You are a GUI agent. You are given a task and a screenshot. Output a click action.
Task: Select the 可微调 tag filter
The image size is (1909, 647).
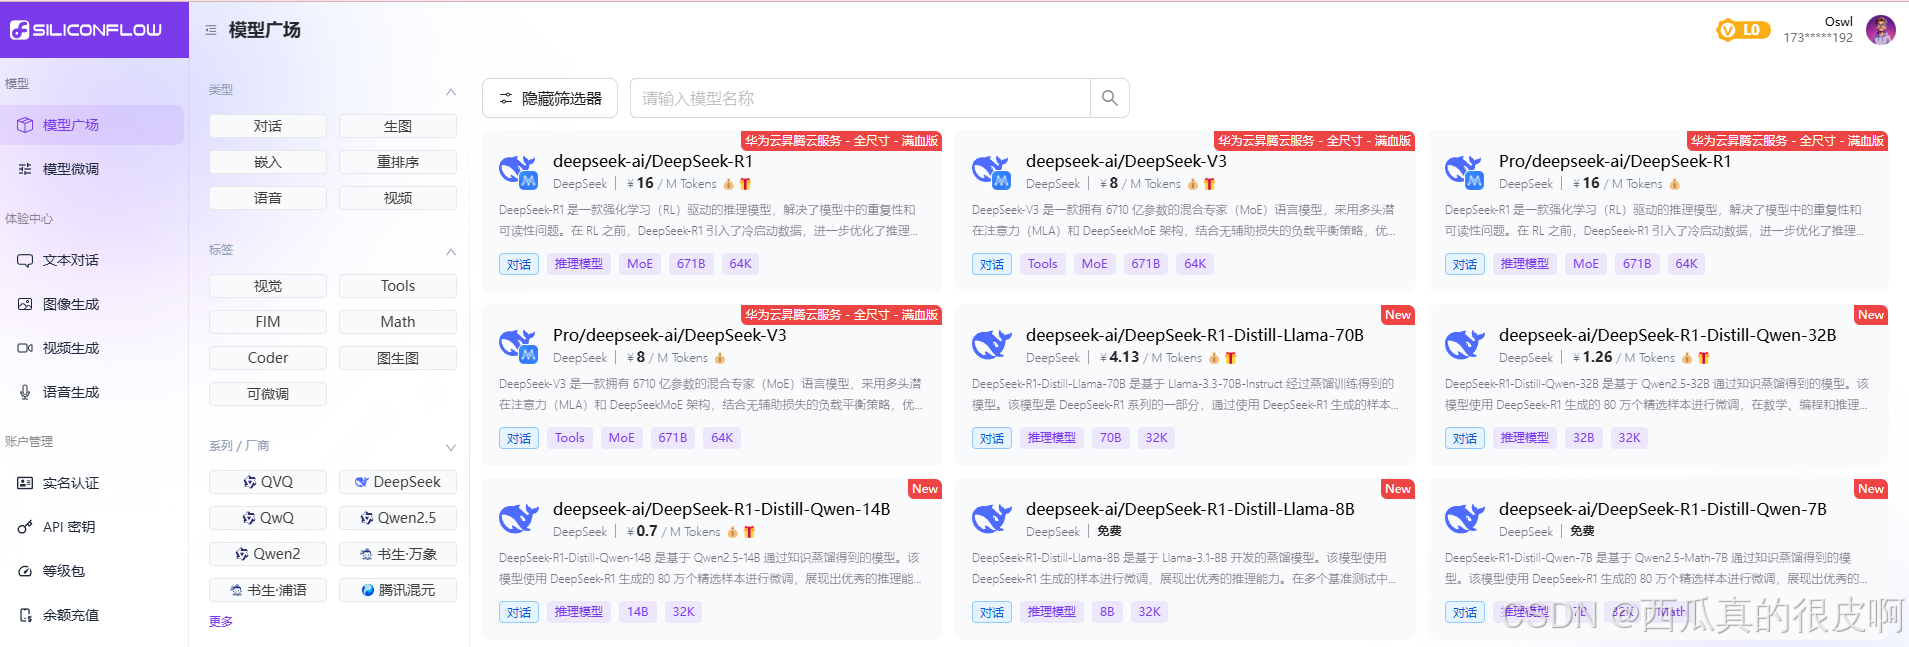(x=268, y=394)
